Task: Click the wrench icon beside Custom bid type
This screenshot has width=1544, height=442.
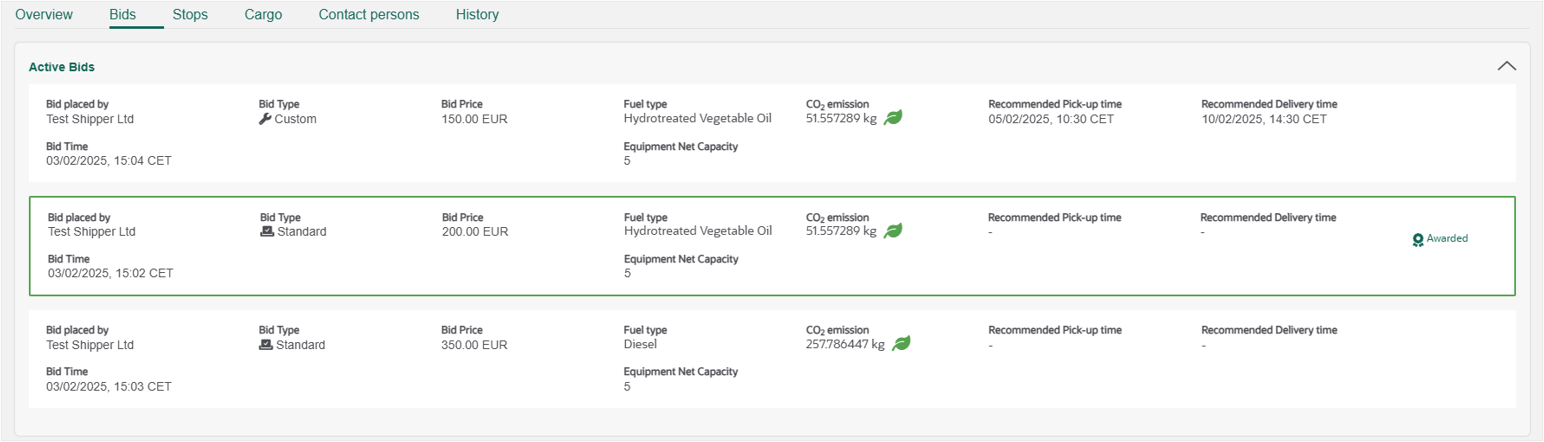Action: tap(265, 119)
